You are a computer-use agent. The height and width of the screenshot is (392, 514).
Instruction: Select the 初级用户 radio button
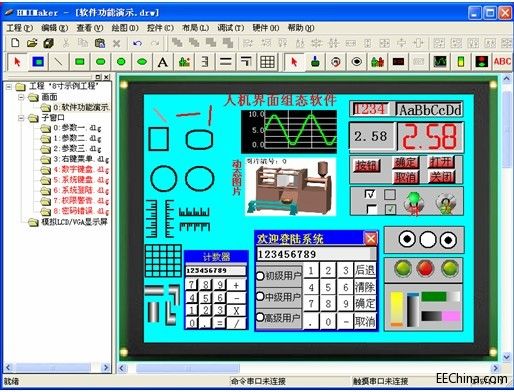coord(260,276)
